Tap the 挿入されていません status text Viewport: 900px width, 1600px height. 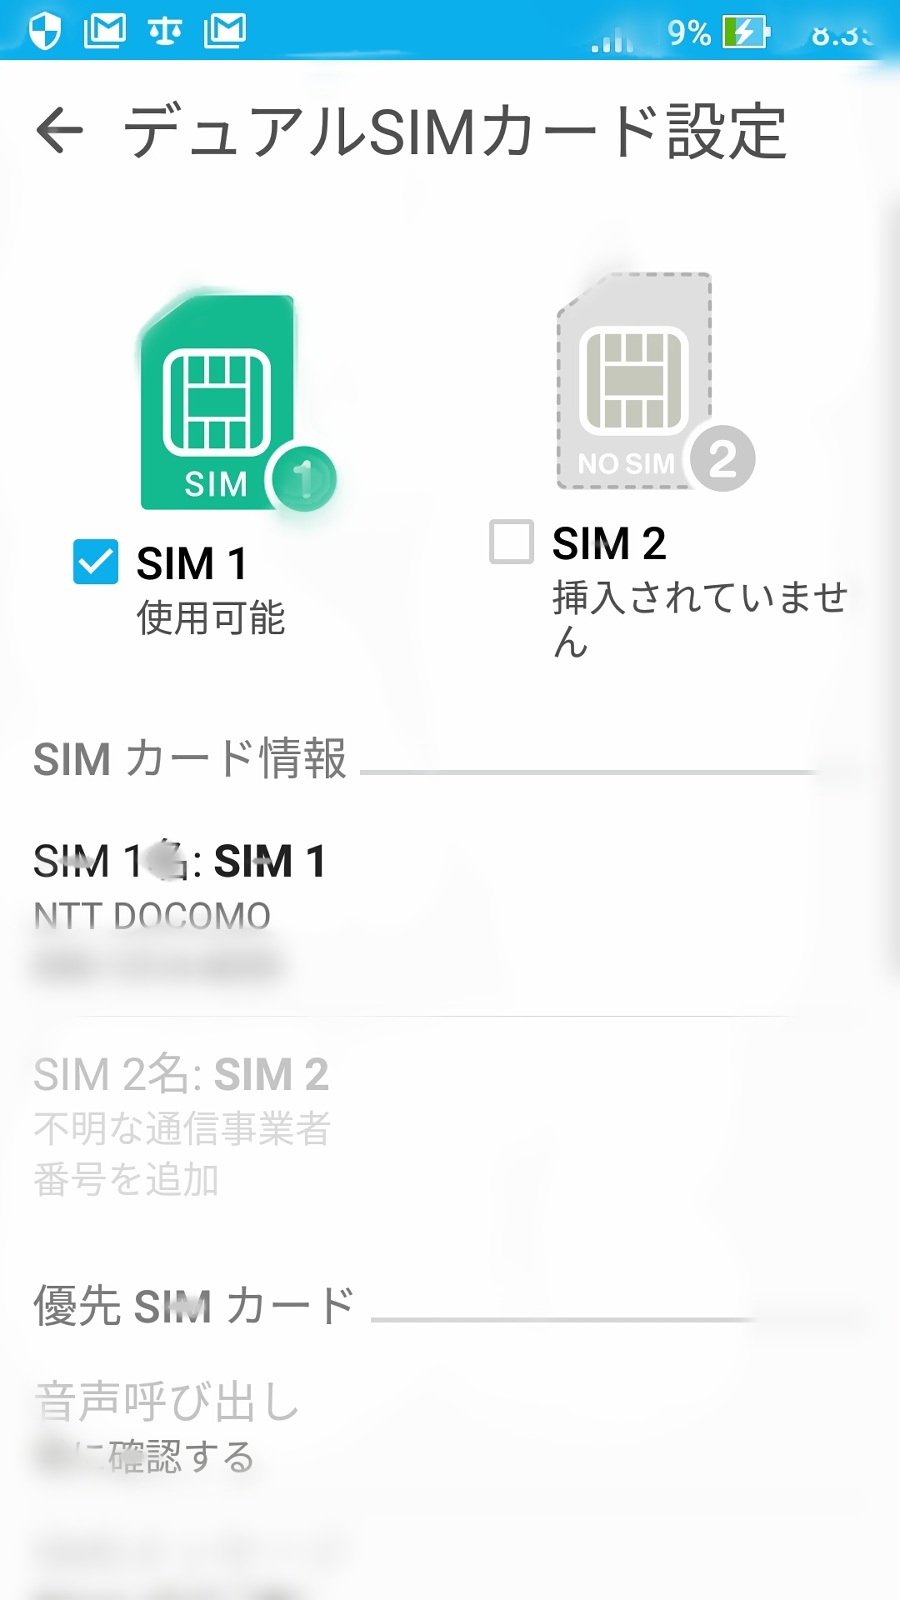[698, 600]
